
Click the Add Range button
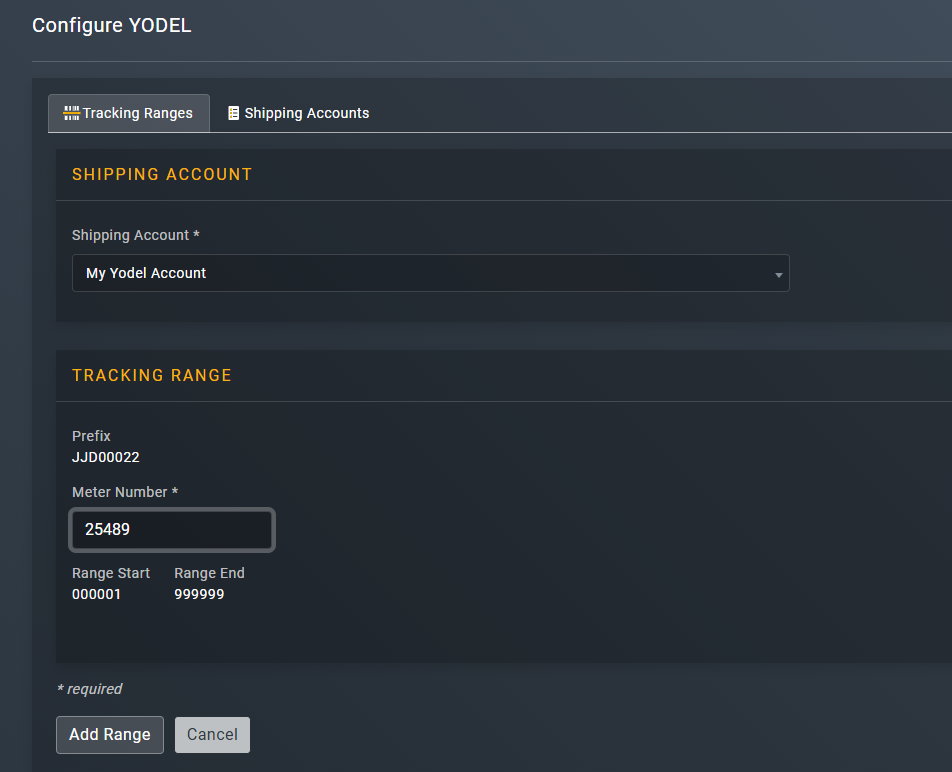(x=110, y=734)
